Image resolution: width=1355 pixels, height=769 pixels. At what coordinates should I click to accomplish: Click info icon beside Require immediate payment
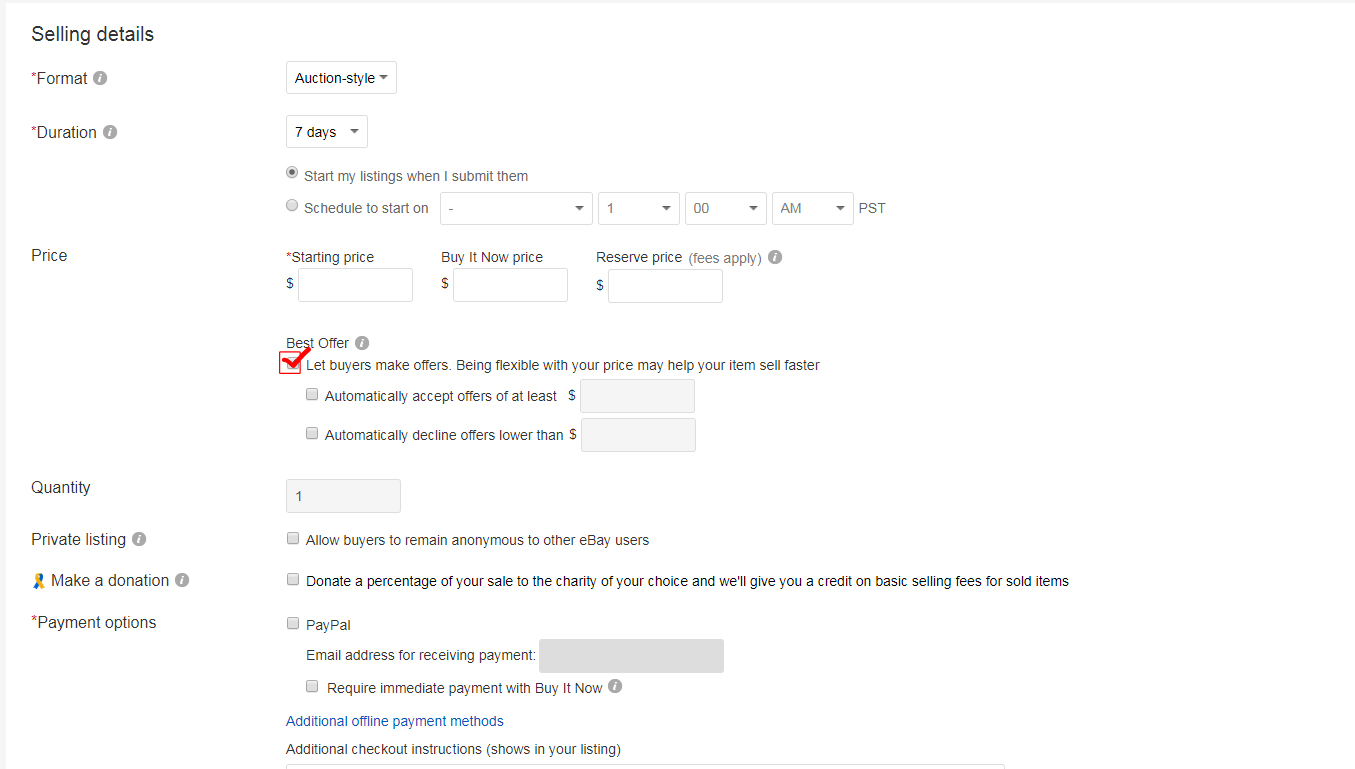615,687
